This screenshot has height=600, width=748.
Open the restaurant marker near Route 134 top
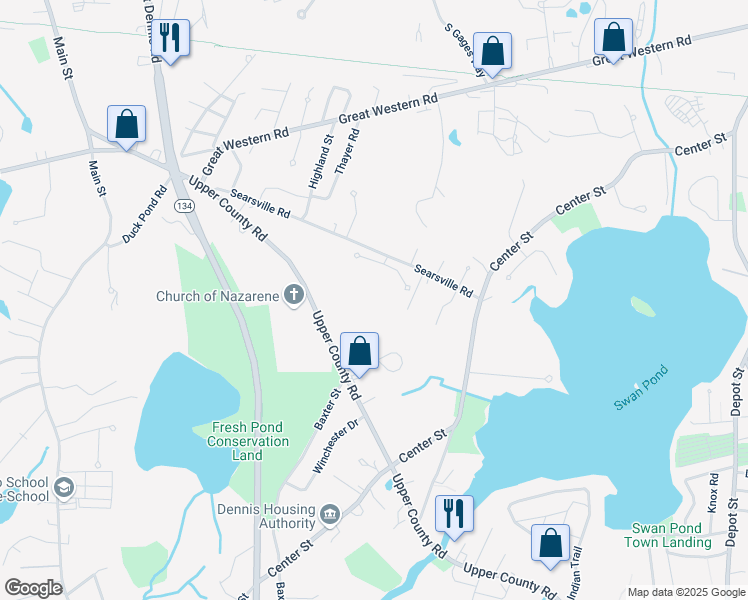pos(170,41)
